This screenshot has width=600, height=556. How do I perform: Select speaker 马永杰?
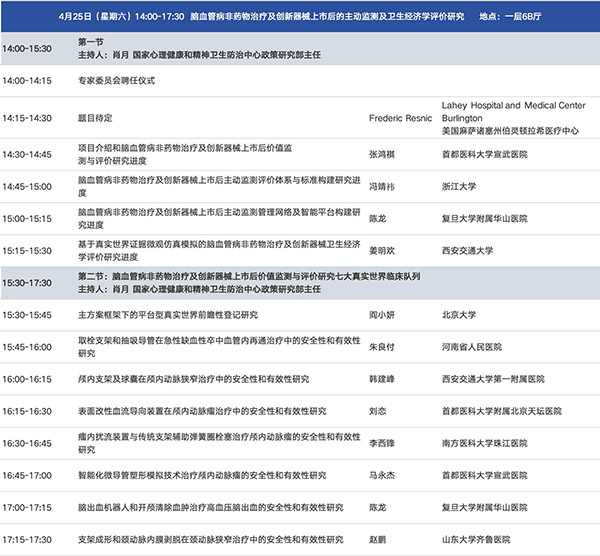(x=384, y=475)
